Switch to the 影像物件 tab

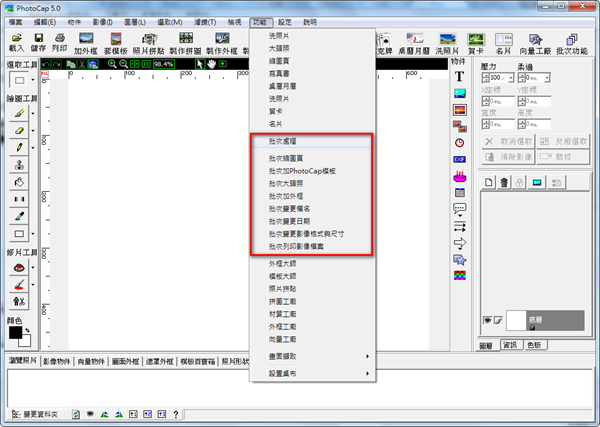click(57, 361)
